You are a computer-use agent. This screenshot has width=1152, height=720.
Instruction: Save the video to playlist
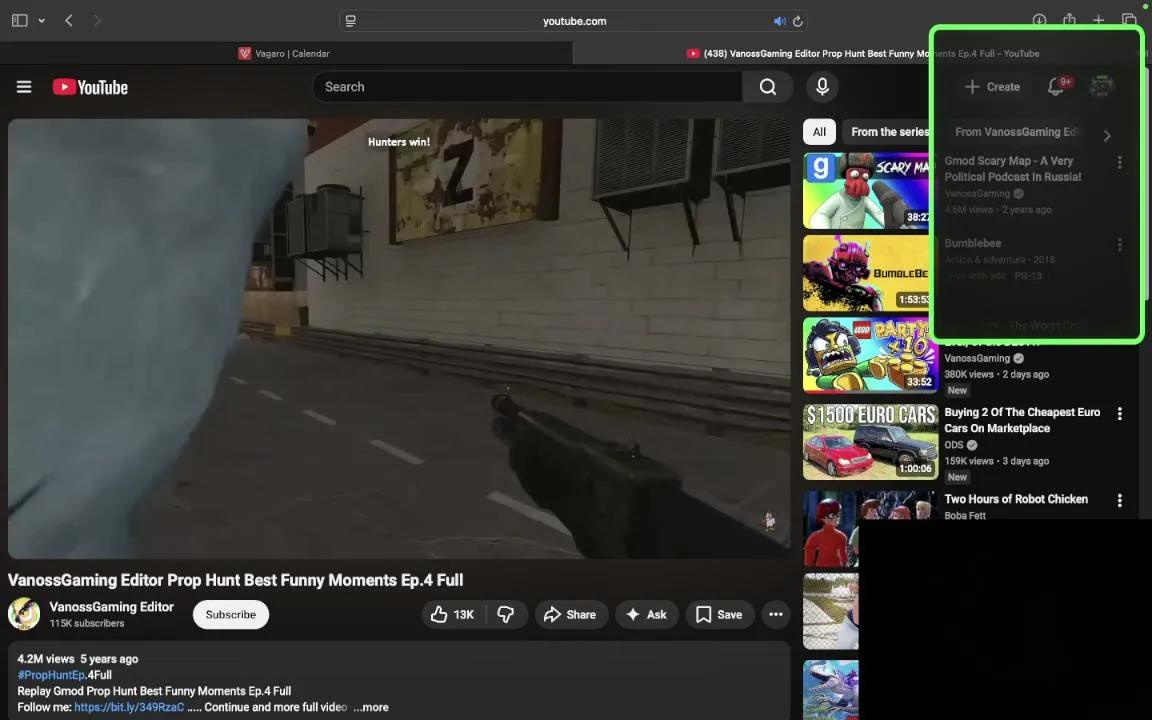point(720,614)
